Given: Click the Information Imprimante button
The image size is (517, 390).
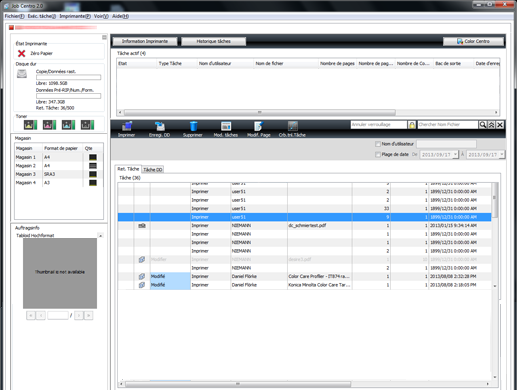Looking at the screenshot, I should [145, 41].
